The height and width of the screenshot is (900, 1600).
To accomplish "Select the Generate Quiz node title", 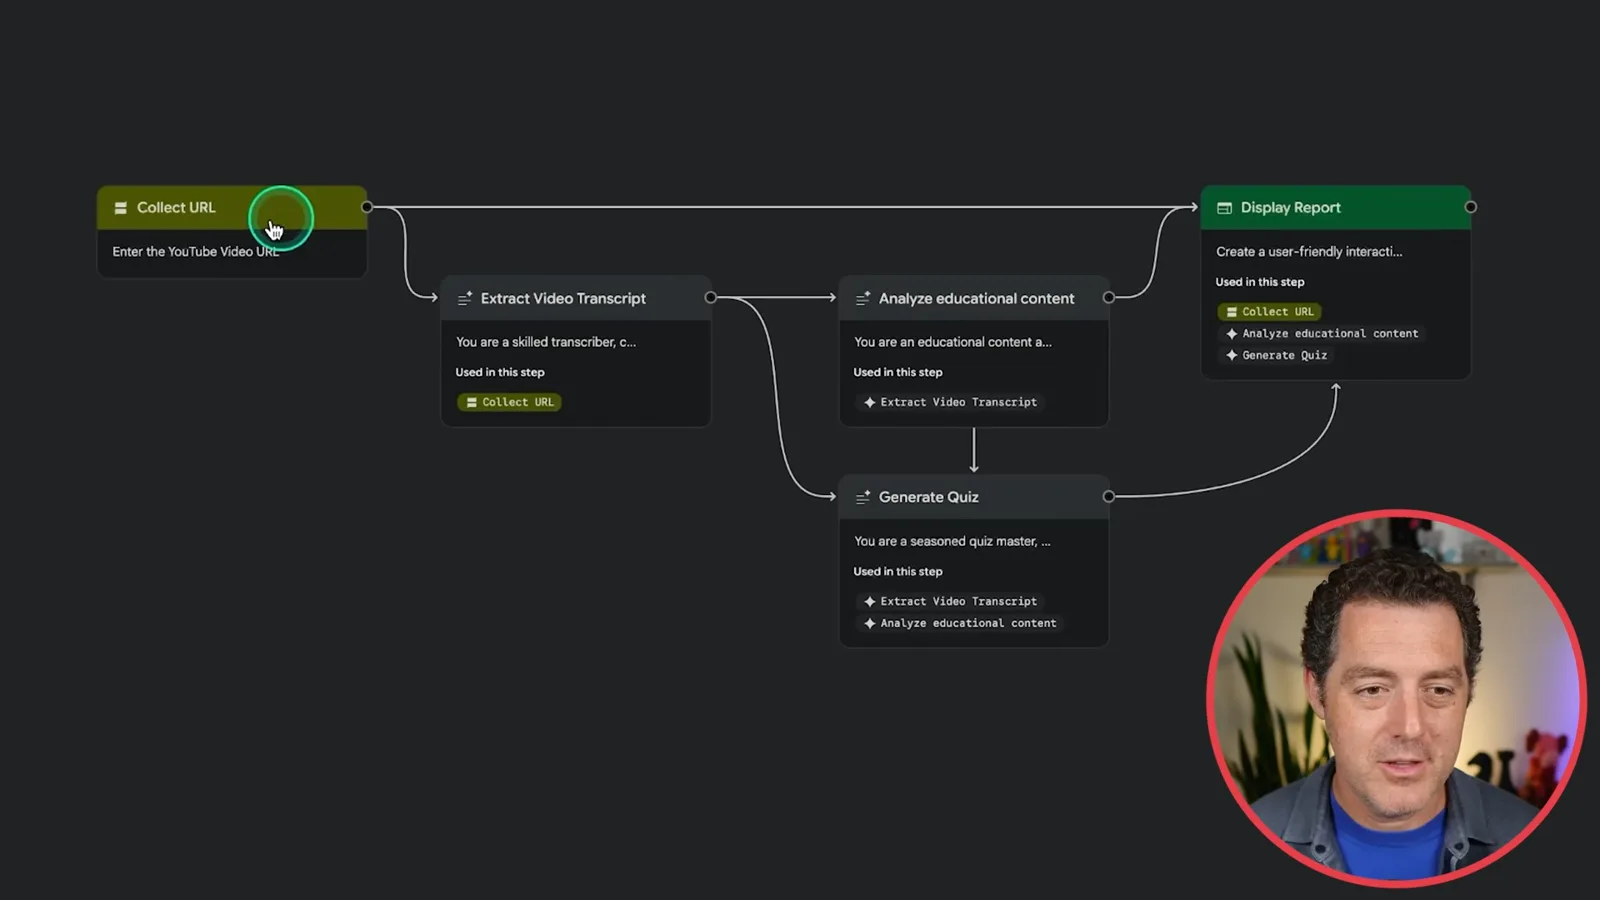I will (928, 497).
